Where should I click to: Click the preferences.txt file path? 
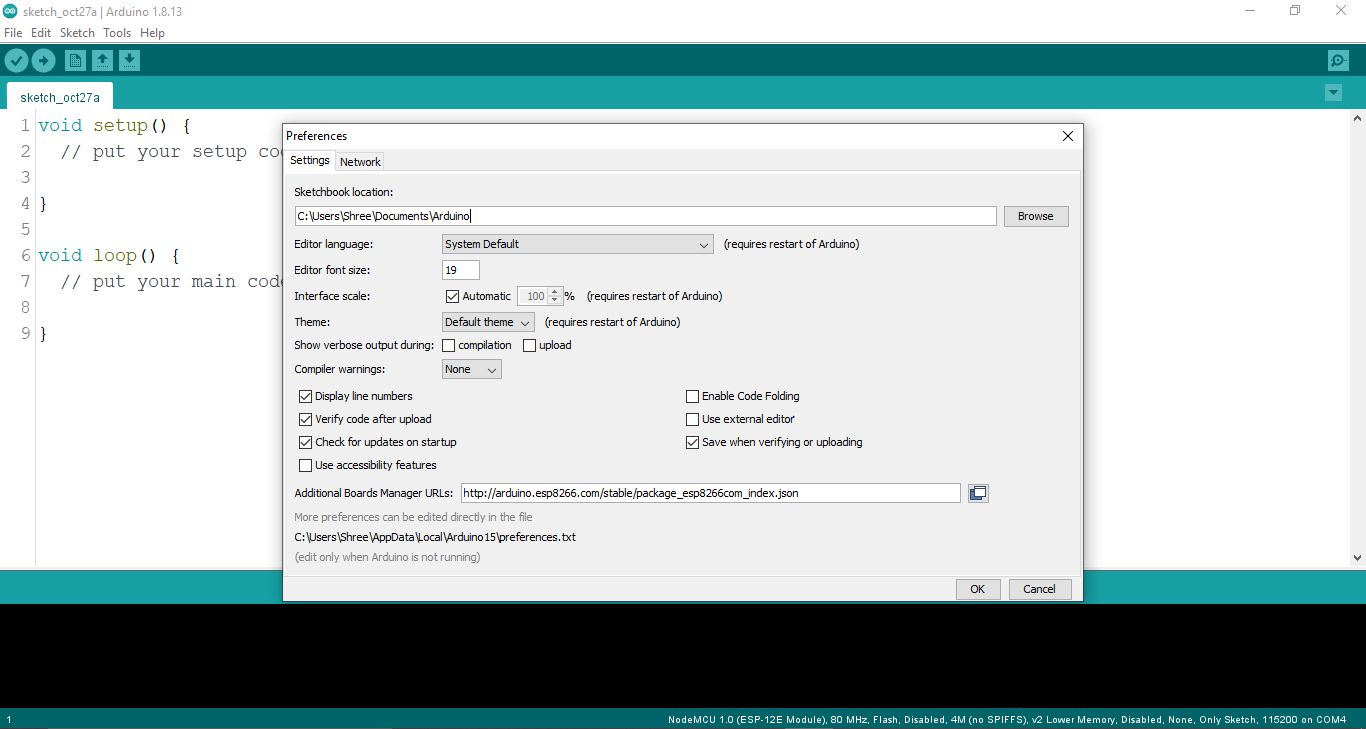pyautogui.click(x=435, y=537)
